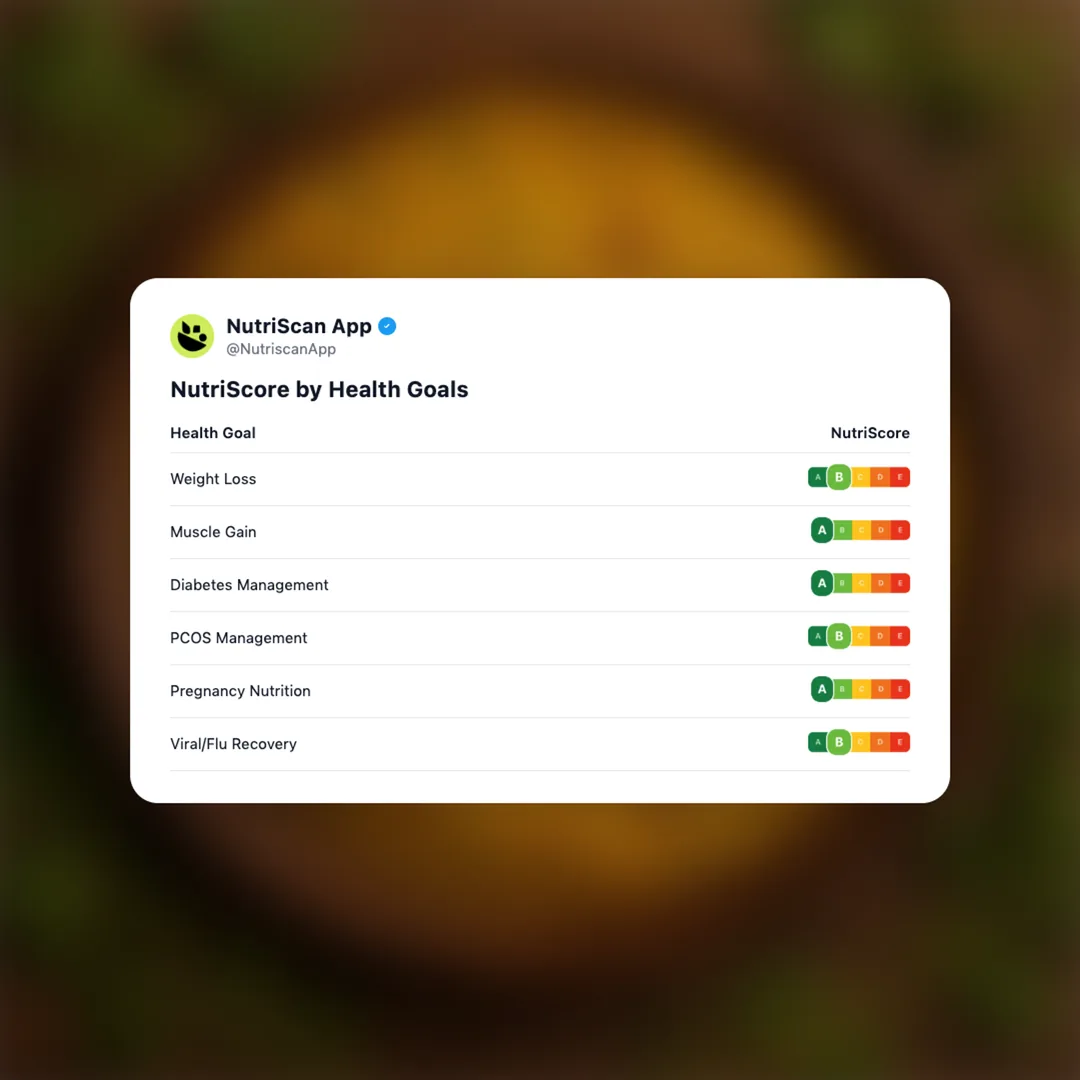Select the PCOS Management row label

239,638
